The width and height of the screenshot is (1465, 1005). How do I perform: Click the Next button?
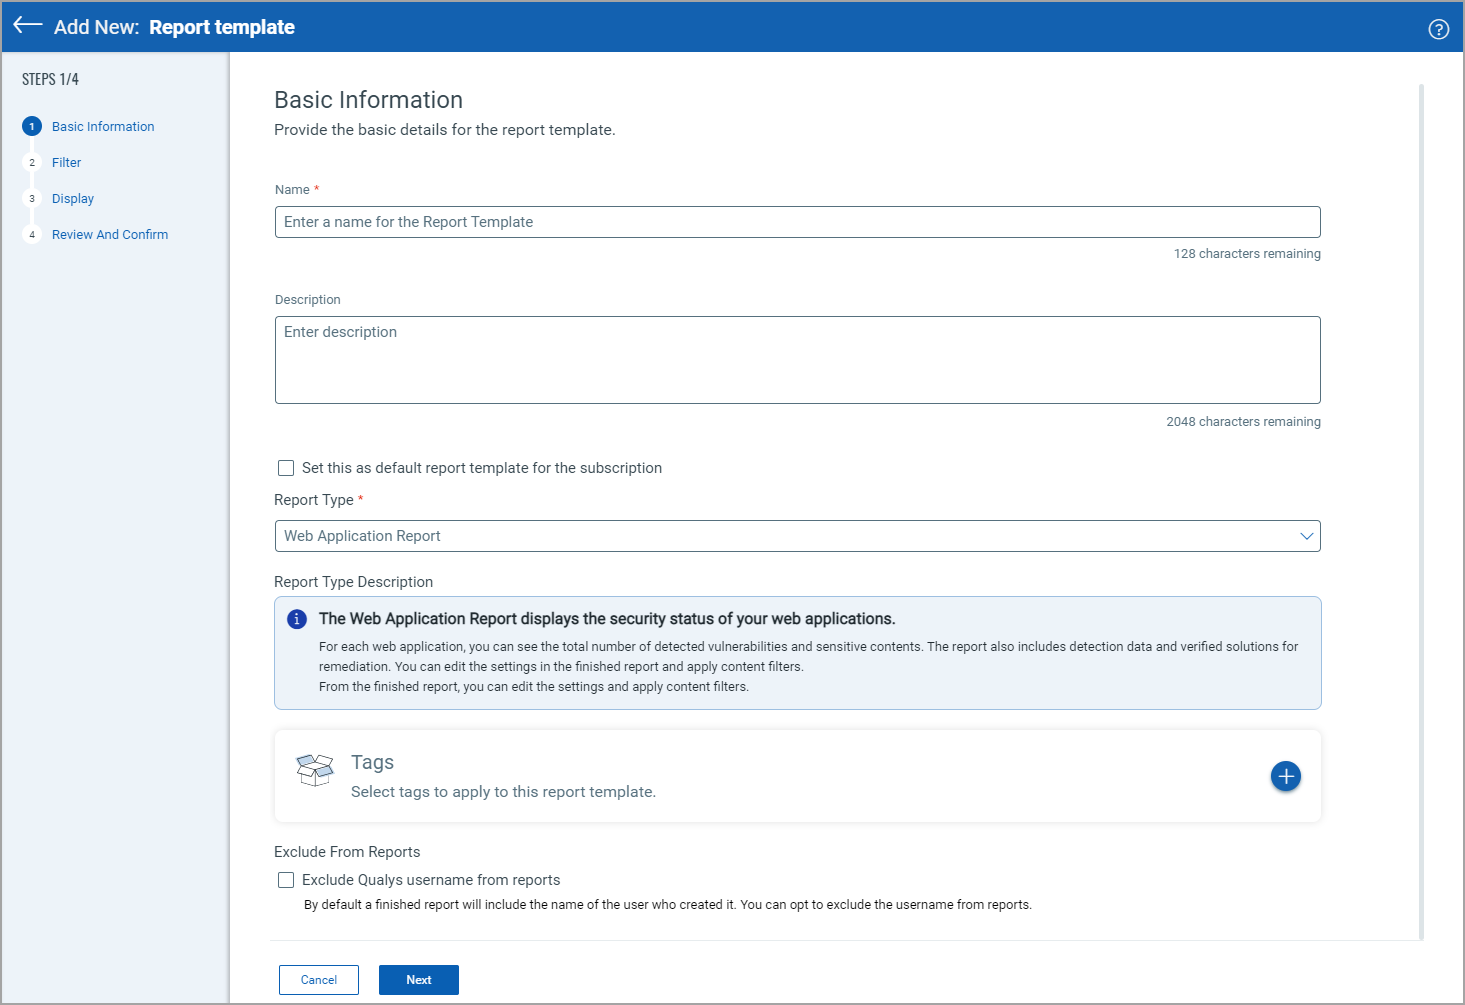click(419, 980)
